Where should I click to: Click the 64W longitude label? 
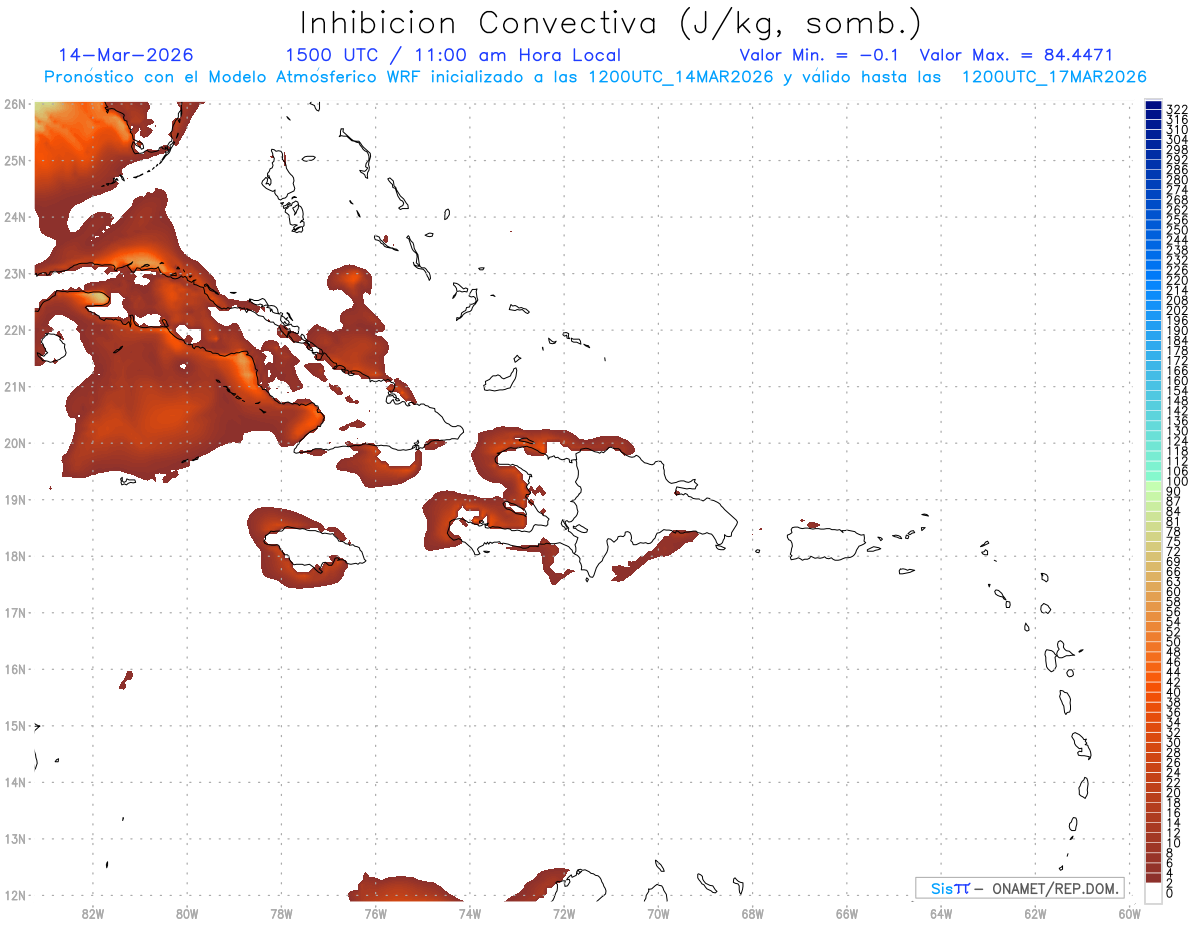pos(941,912)
